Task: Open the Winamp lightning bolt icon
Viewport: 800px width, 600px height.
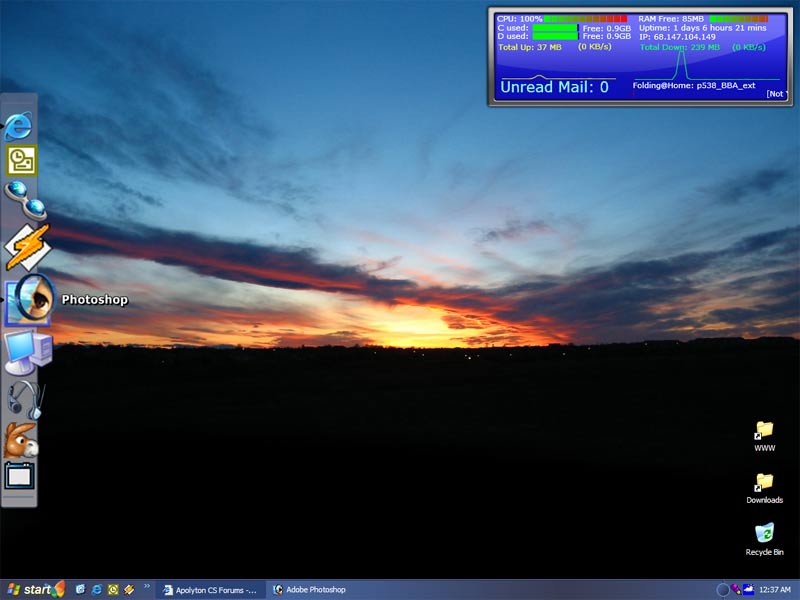Action: (25, 247)
